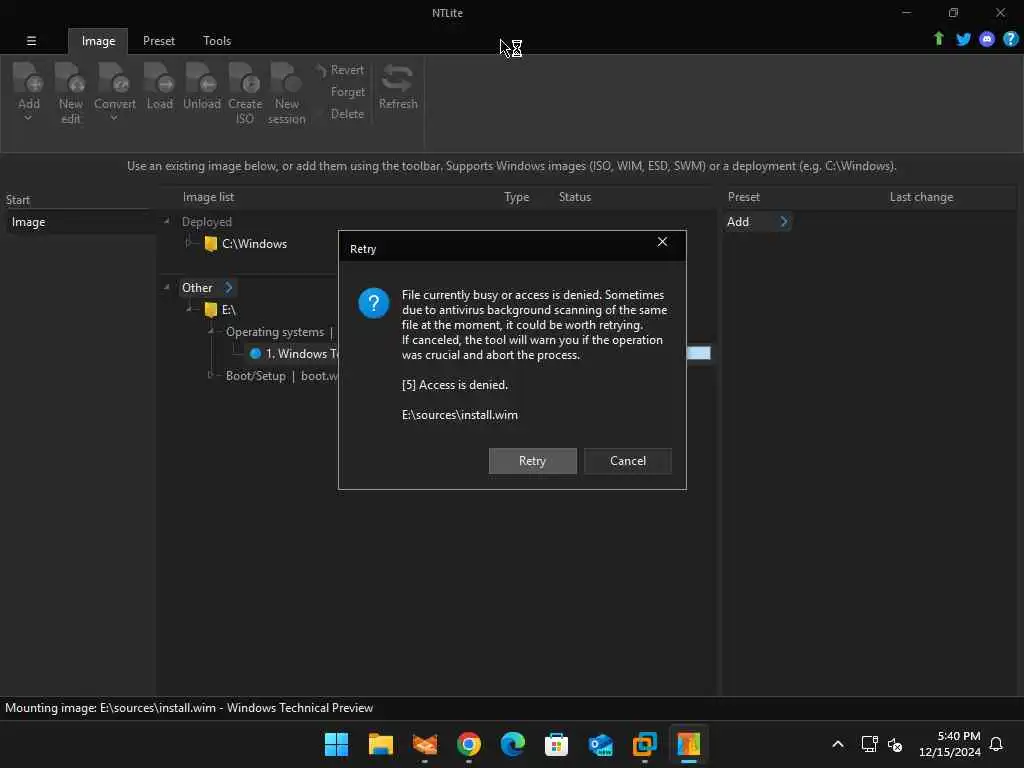
Task: Click the mounting progress bar
Action: [698, 353]
